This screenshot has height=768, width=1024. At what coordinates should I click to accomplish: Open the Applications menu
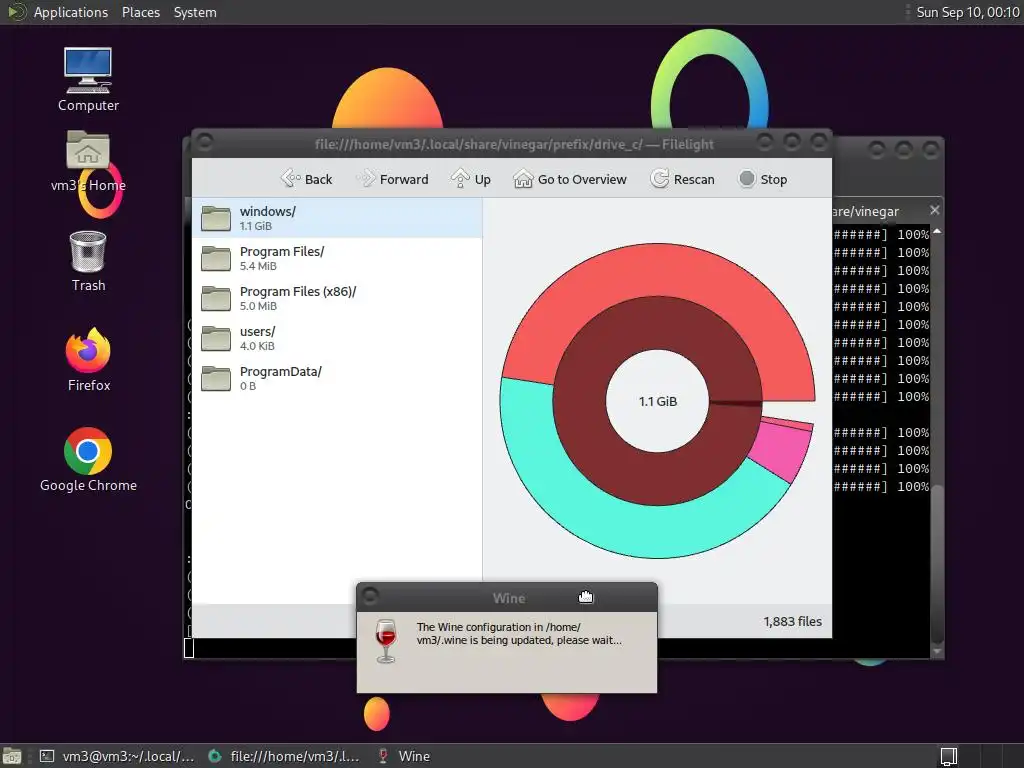tap(71, 12)
